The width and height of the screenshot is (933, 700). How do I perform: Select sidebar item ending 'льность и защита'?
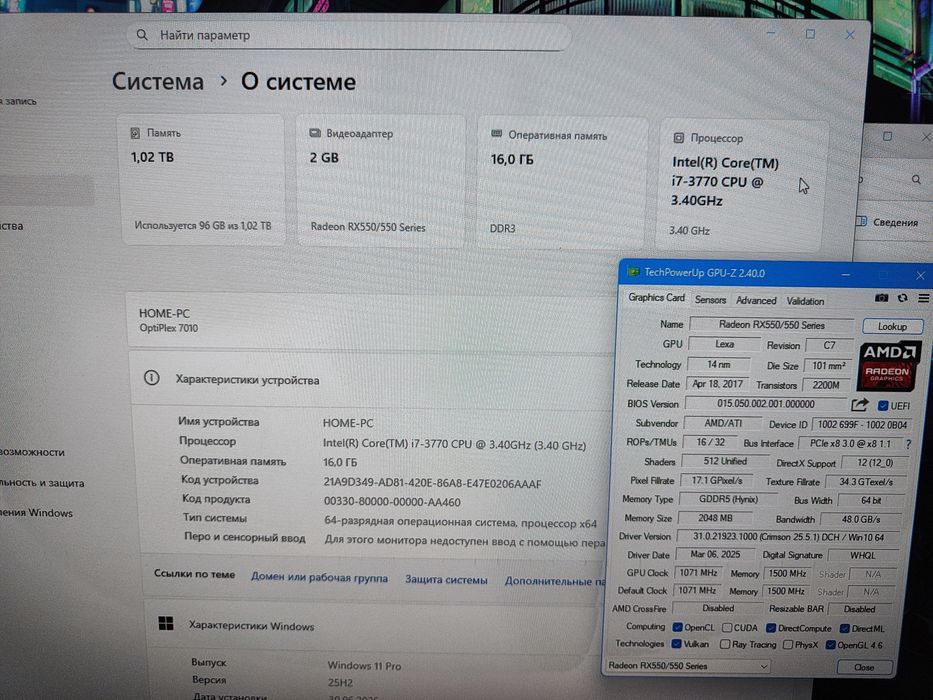pos(42,483)
